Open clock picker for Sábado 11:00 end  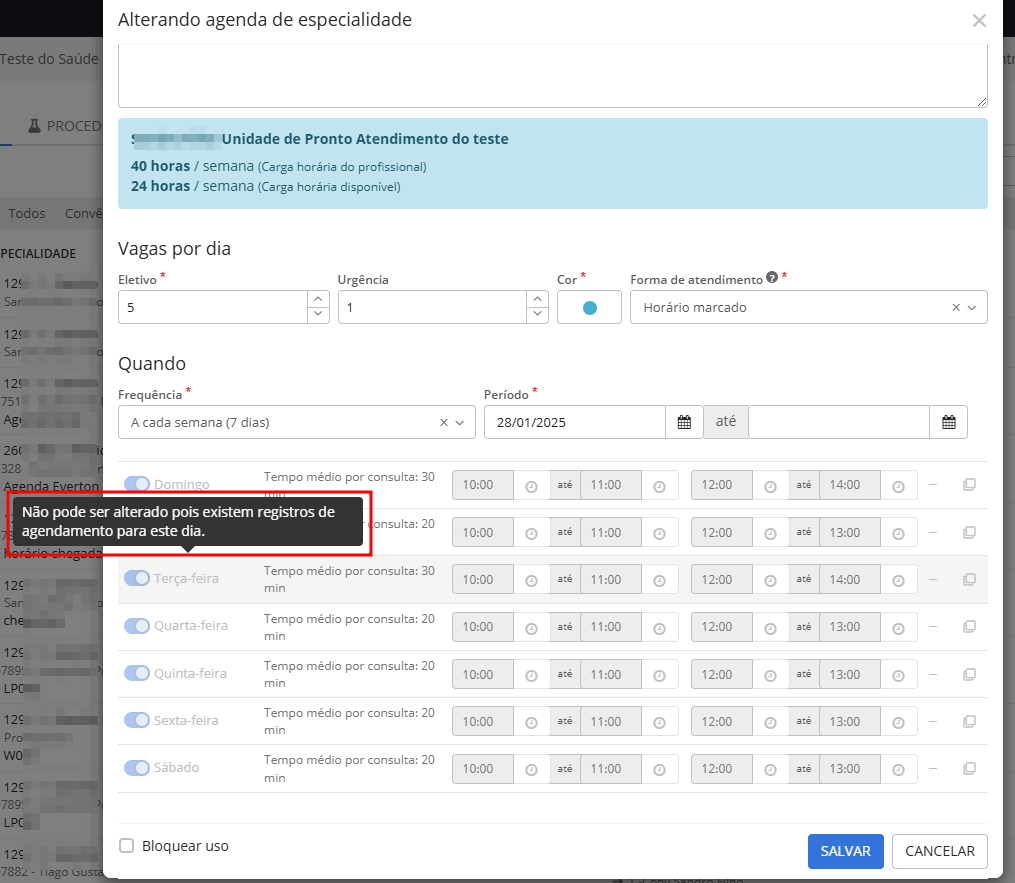659,770
